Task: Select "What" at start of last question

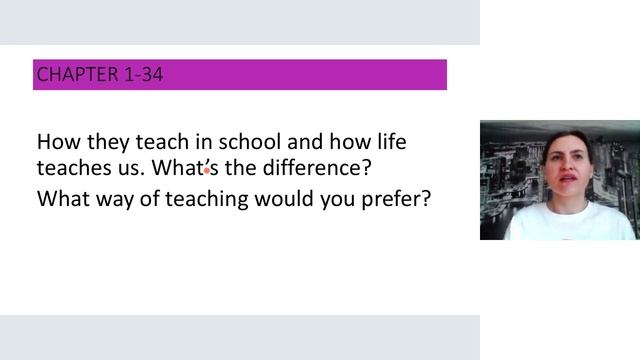Action: point(63,199)
